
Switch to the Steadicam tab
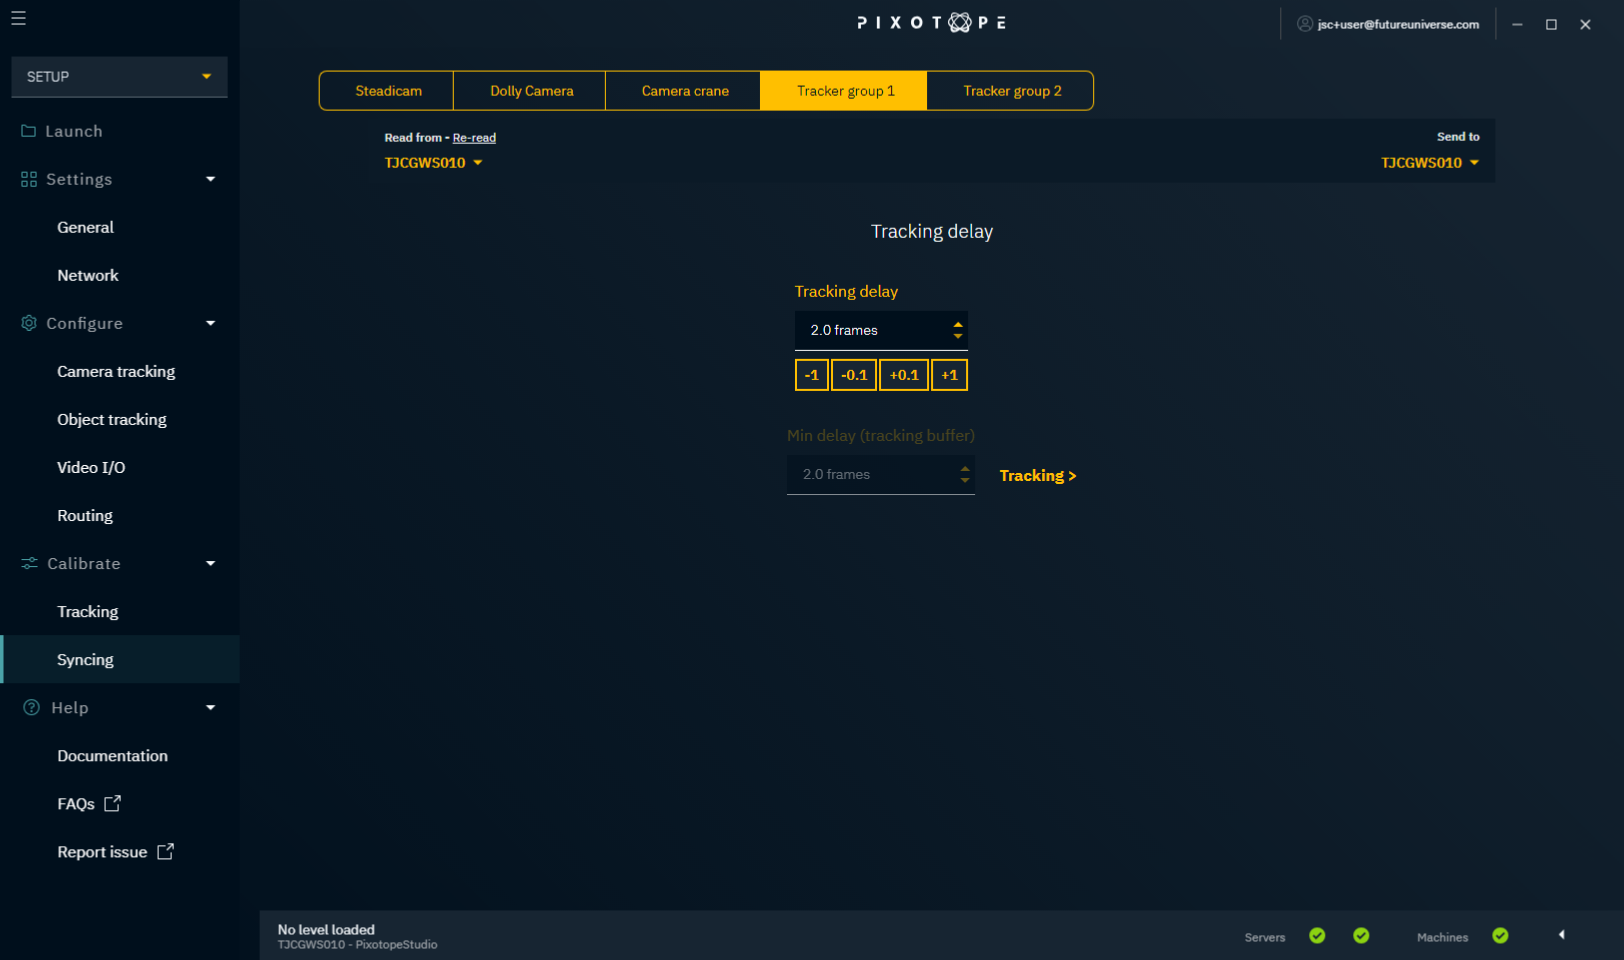click(388, 91)
